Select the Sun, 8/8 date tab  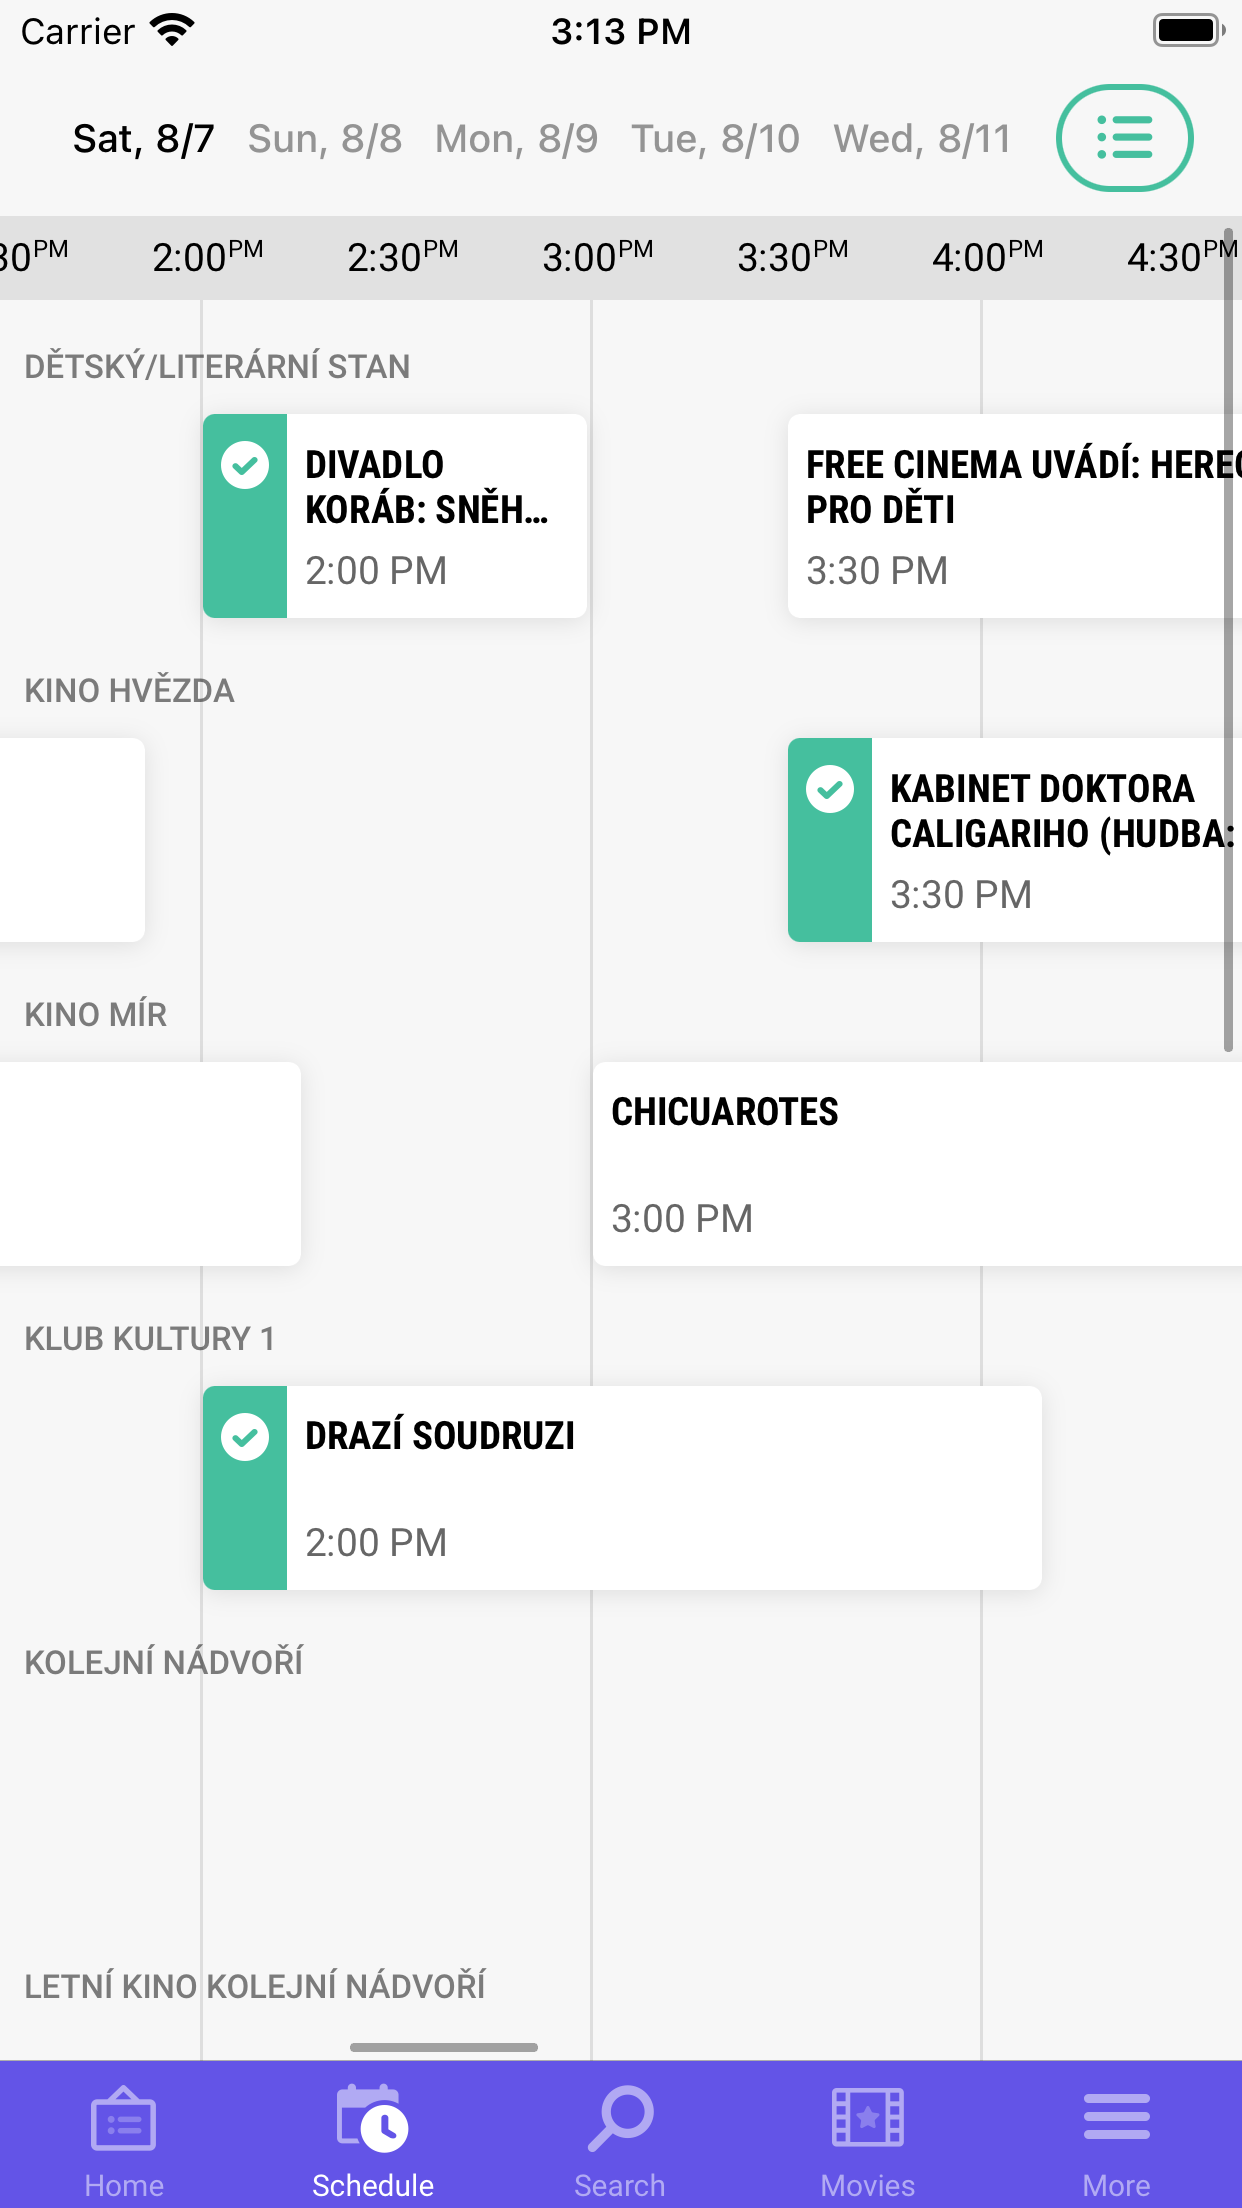click(x=325, y=139)
